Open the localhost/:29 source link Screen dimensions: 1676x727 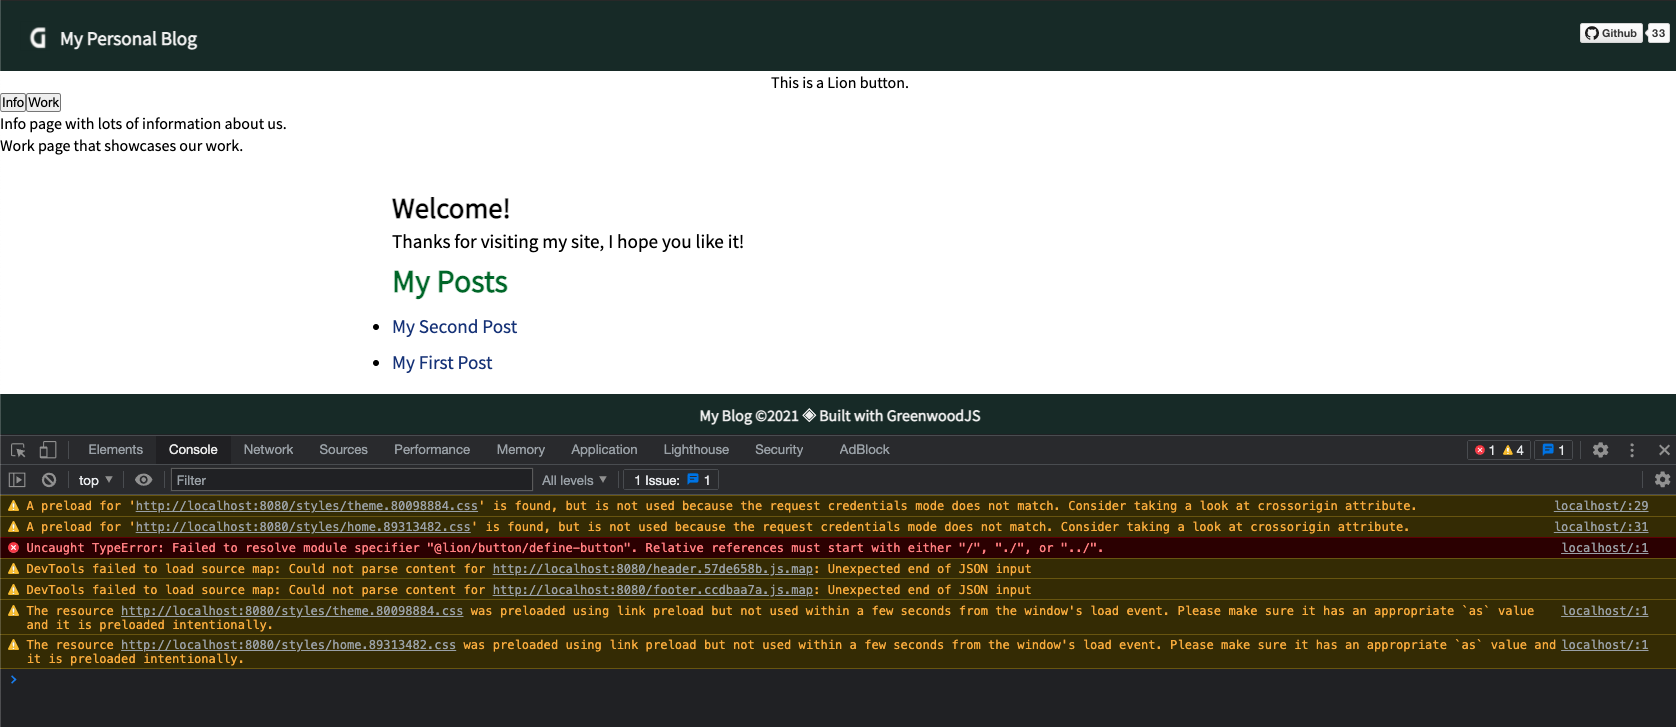coord(1601,506)
